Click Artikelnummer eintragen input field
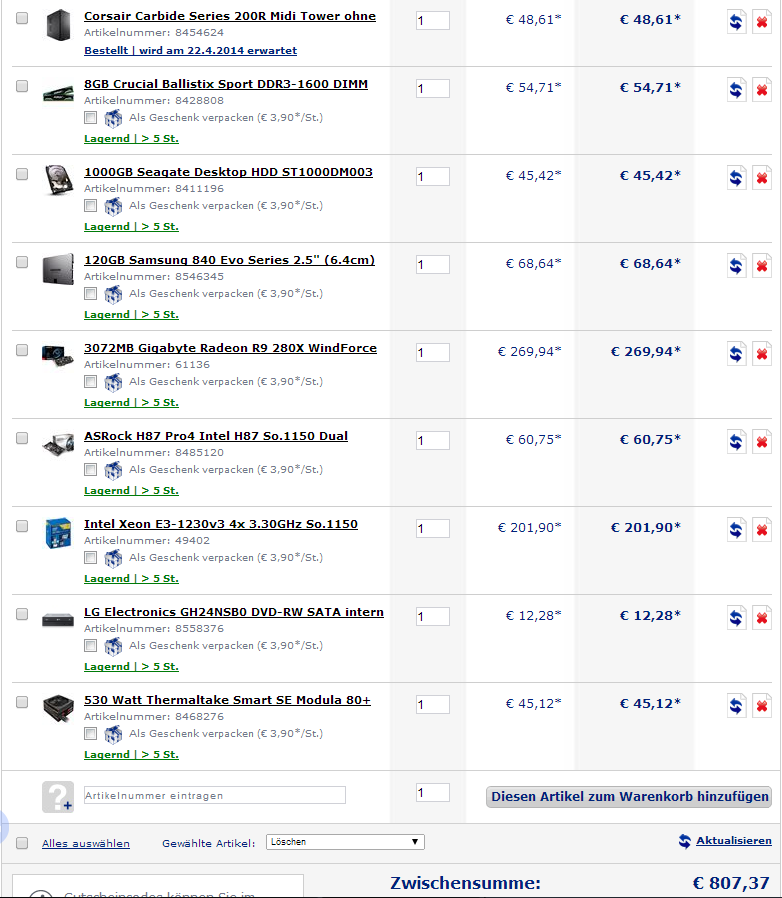The width and height of the screenshot is (782, 898). 215,795
